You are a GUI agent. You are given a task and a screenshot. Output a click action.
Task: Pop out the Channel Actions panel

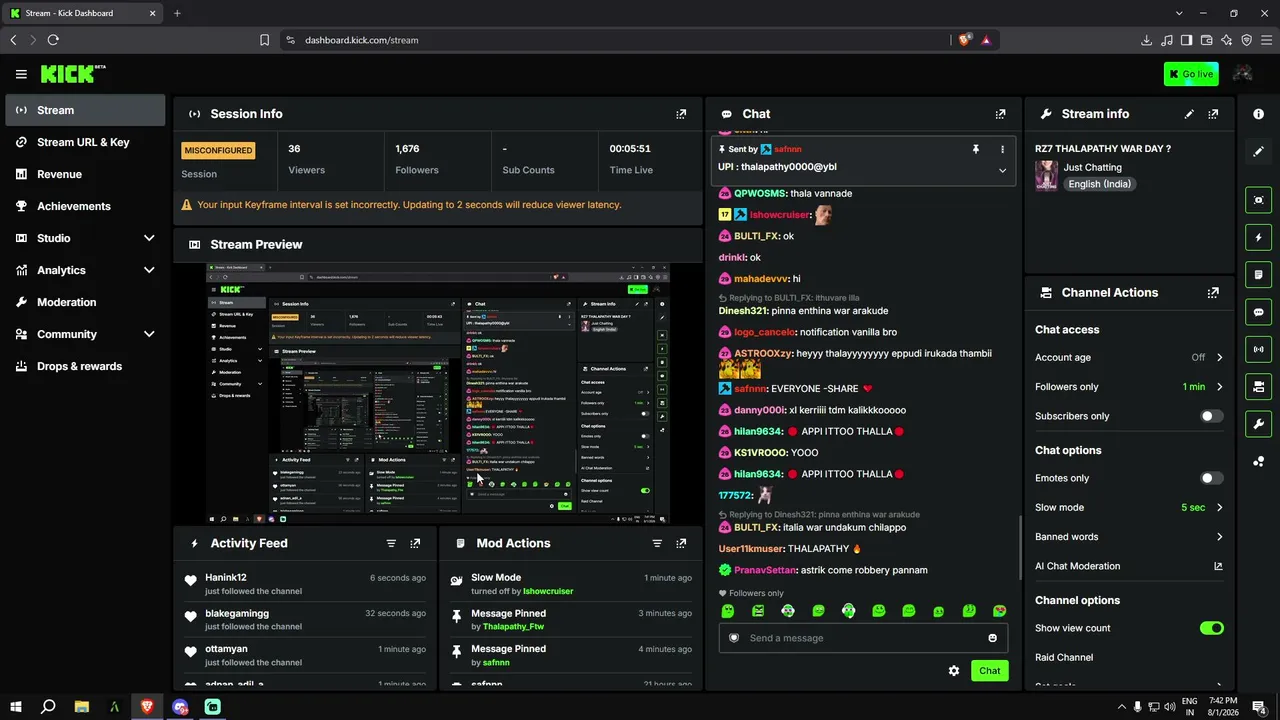(x=1213, y=293)
